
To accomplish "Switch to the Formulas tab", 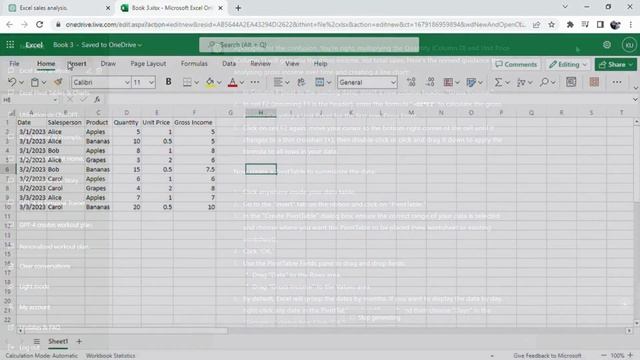I will pyautogui.click(x=194, y=64).
